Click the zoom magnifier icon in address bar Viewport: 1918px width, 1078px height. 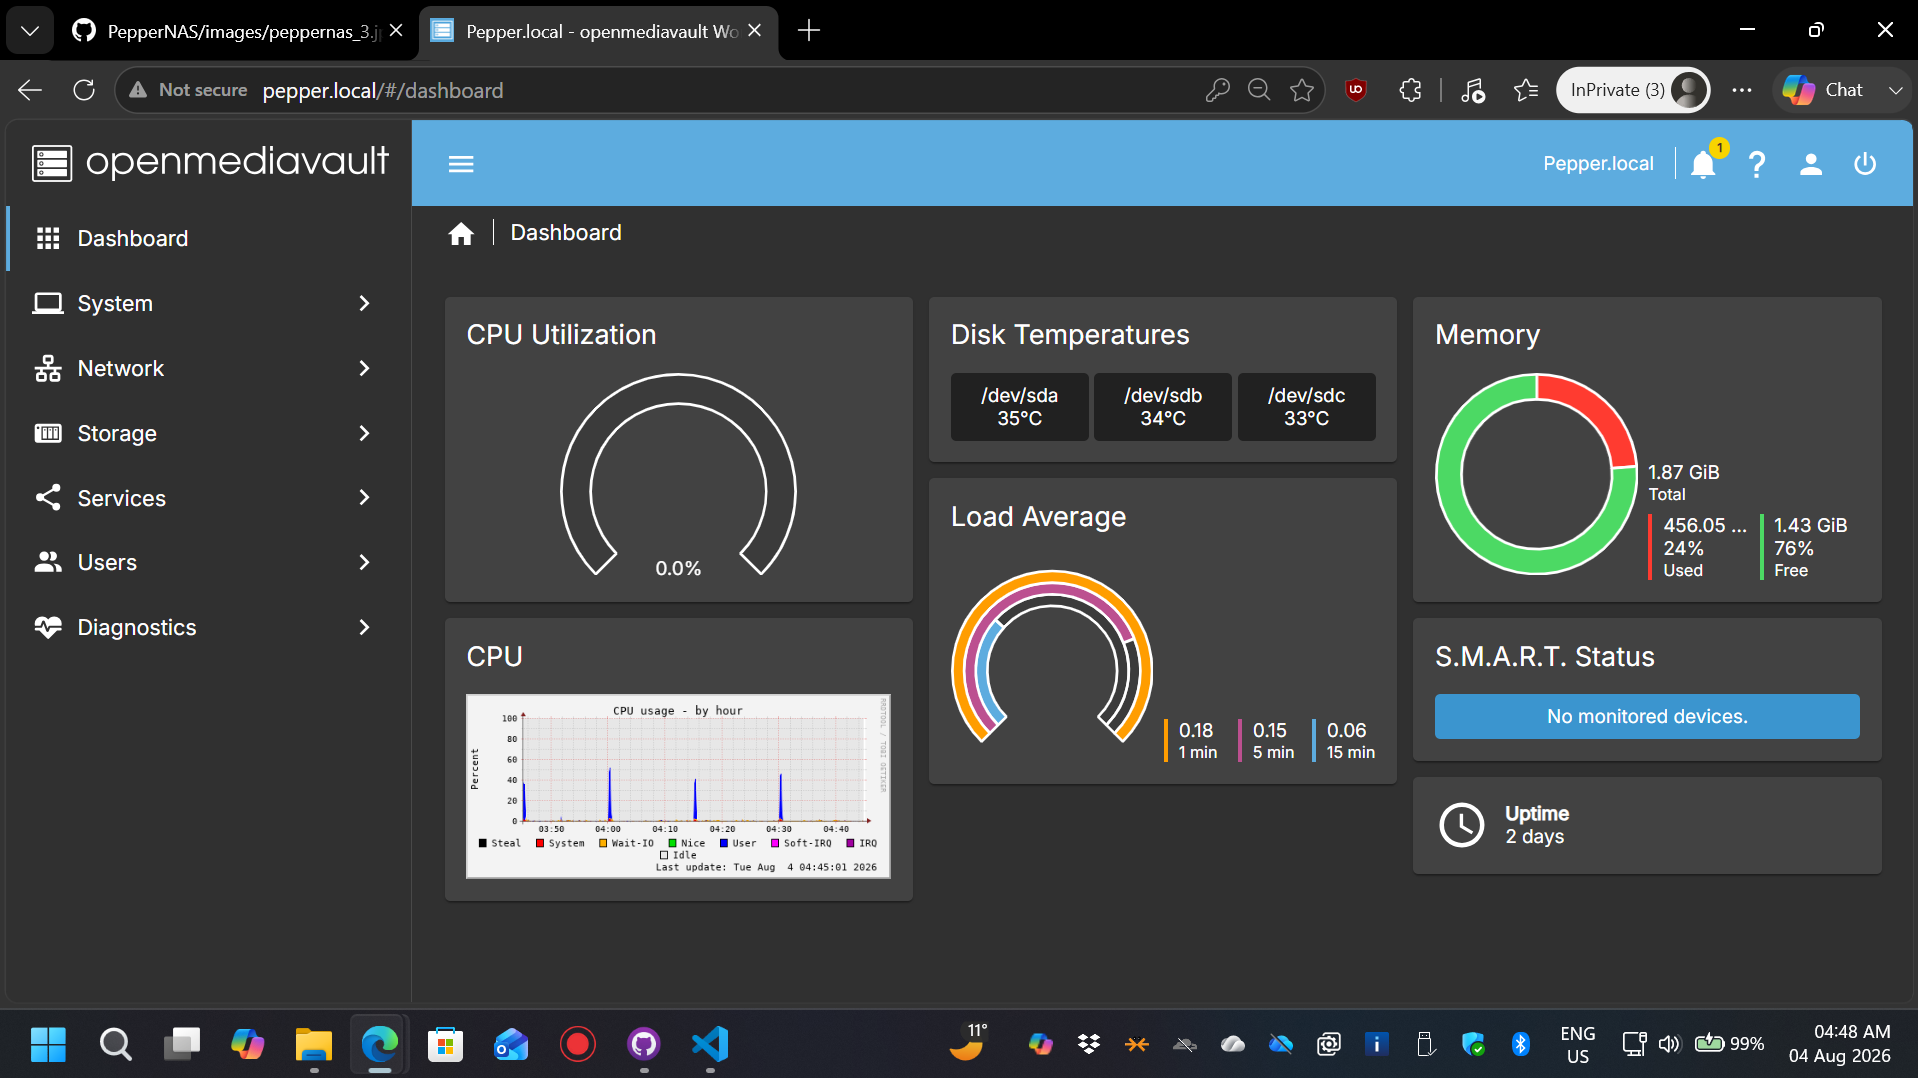(1259, 90)
